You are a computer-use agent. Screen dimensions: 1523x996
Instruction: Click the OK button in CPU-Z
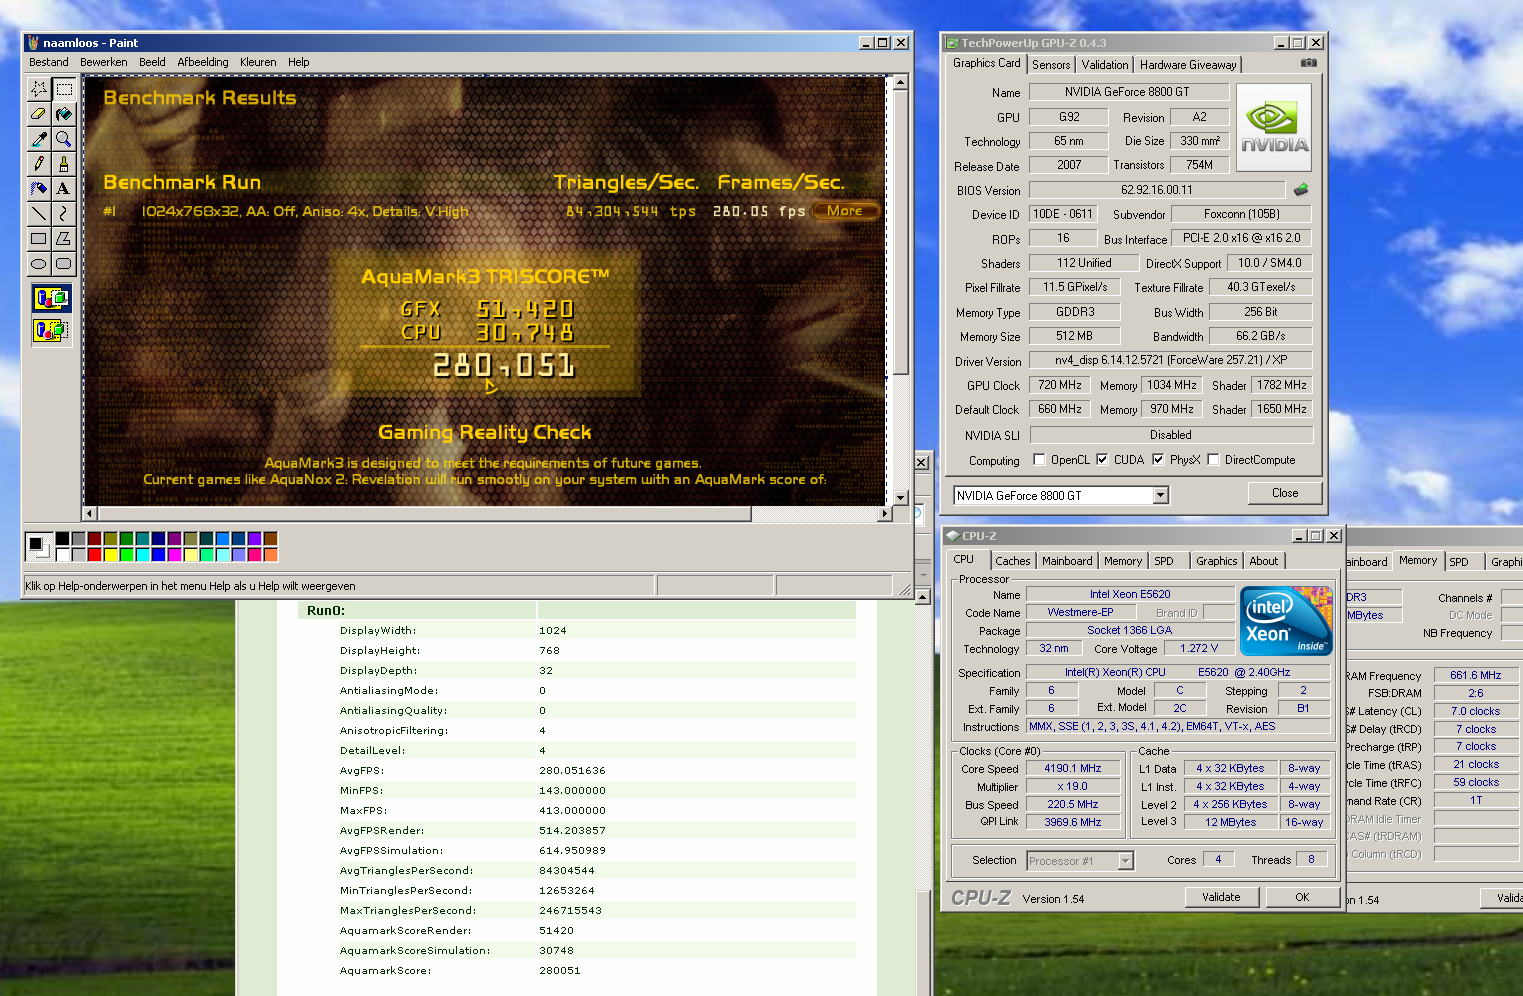1302,897
